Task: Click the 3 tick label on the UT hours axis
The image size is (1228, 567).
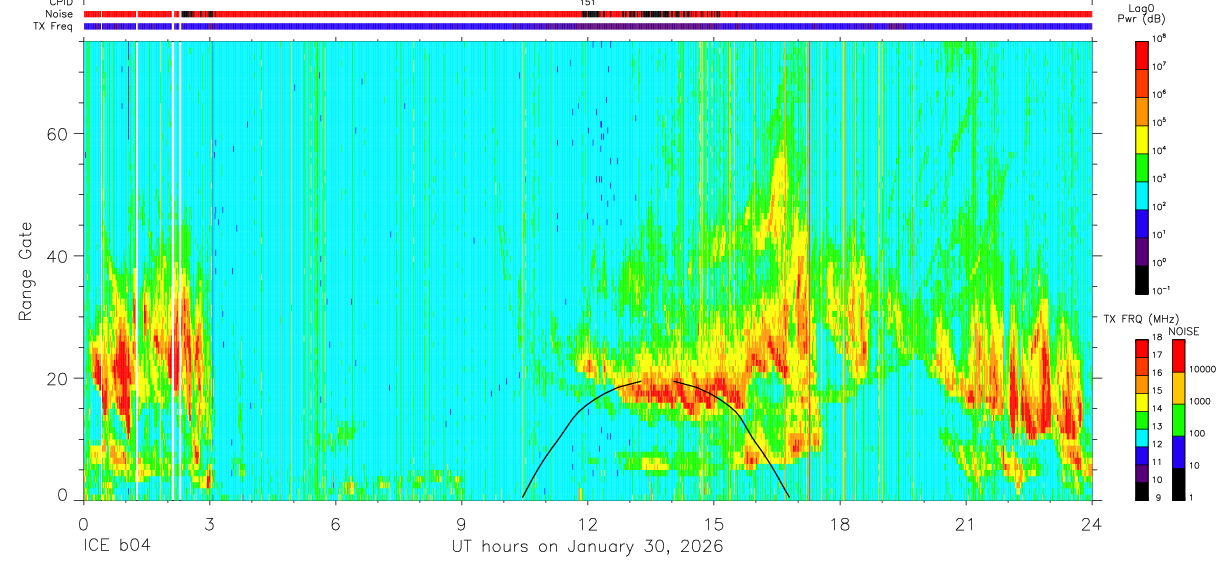Action: tap(209, 523)
